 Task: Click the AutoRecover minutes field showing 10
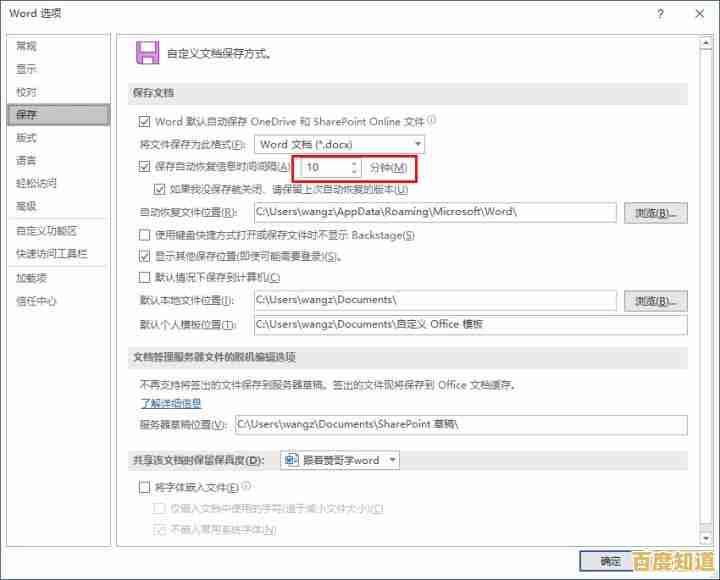click(x=325, y=168)
